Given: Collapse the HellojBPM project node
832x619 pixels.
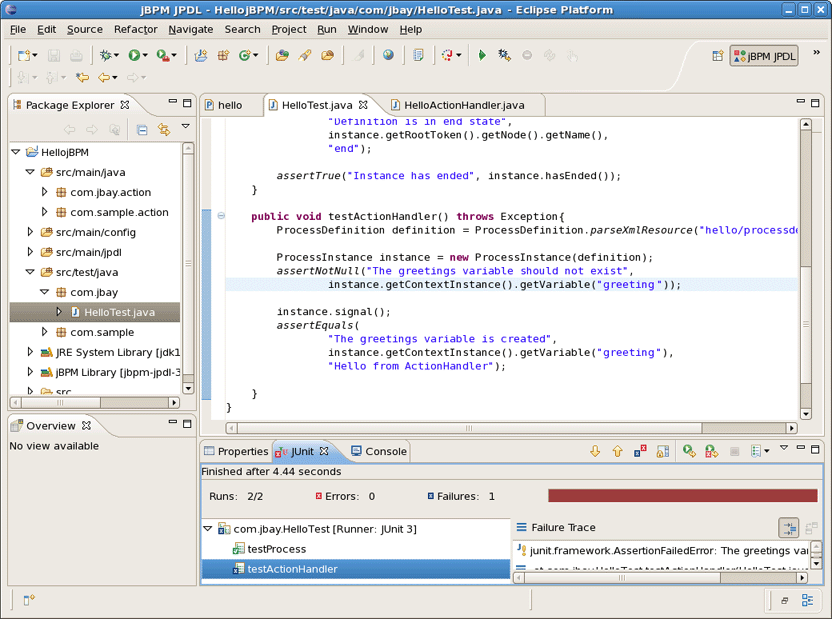Looking at the screenshot, I should coord(16,152).
